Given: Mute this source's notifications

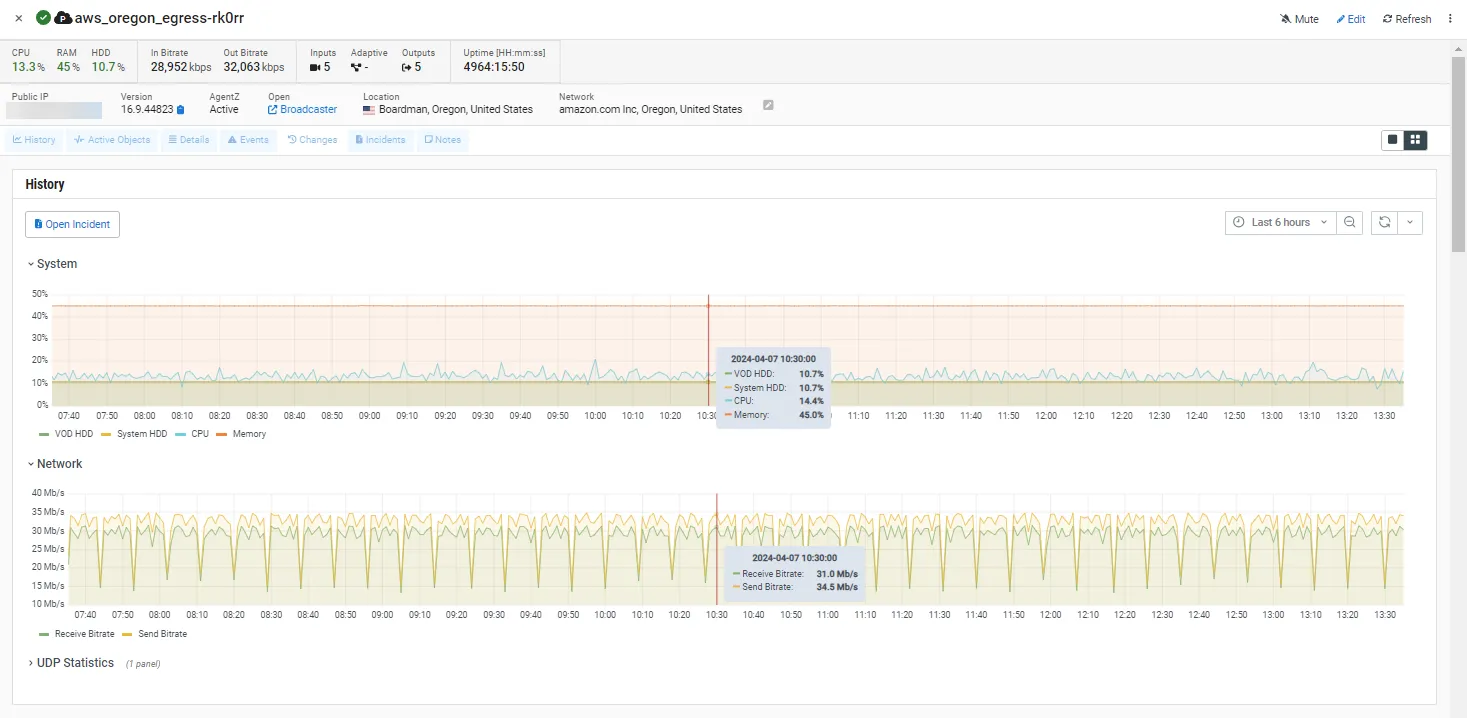Looking at the screenshot, I should pos(1300,19).
